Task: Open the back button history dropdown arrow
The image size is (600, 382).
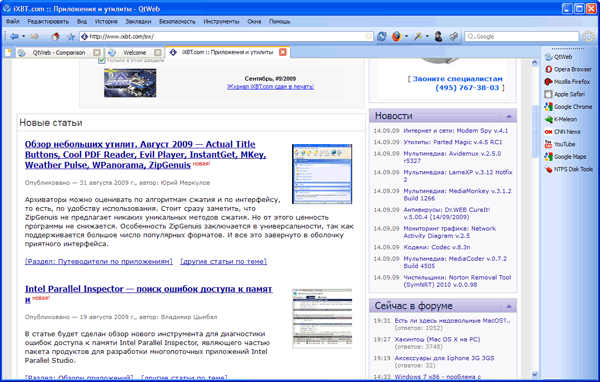Action: tap(23, 36)
